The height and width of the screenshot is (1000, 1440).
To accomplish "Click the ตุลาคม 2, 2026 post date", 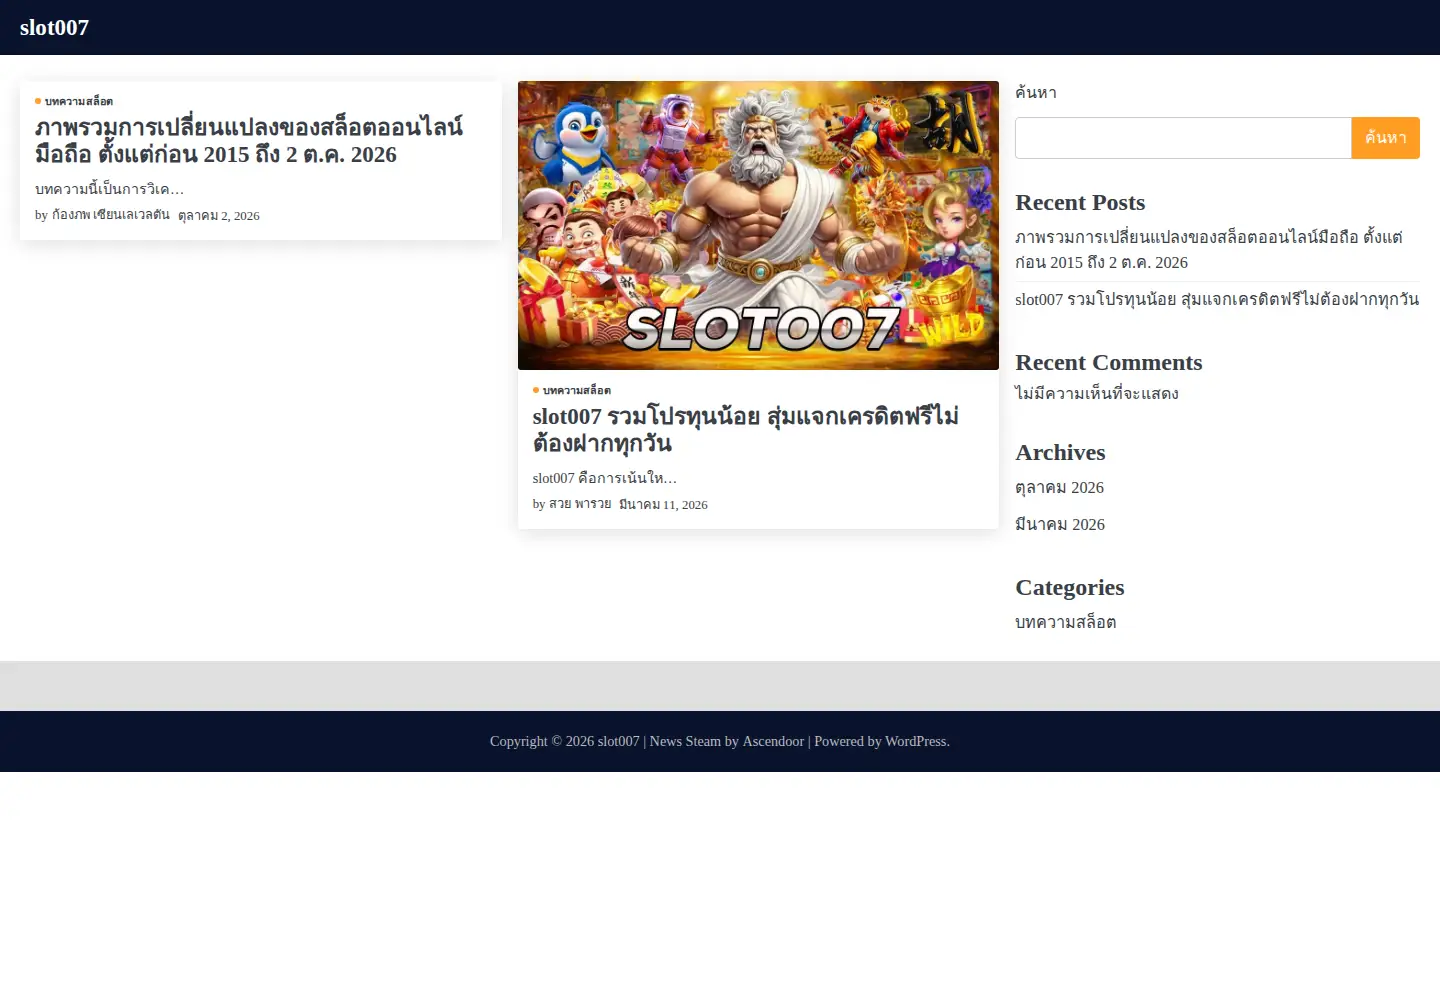I will [x=218, y=215].
